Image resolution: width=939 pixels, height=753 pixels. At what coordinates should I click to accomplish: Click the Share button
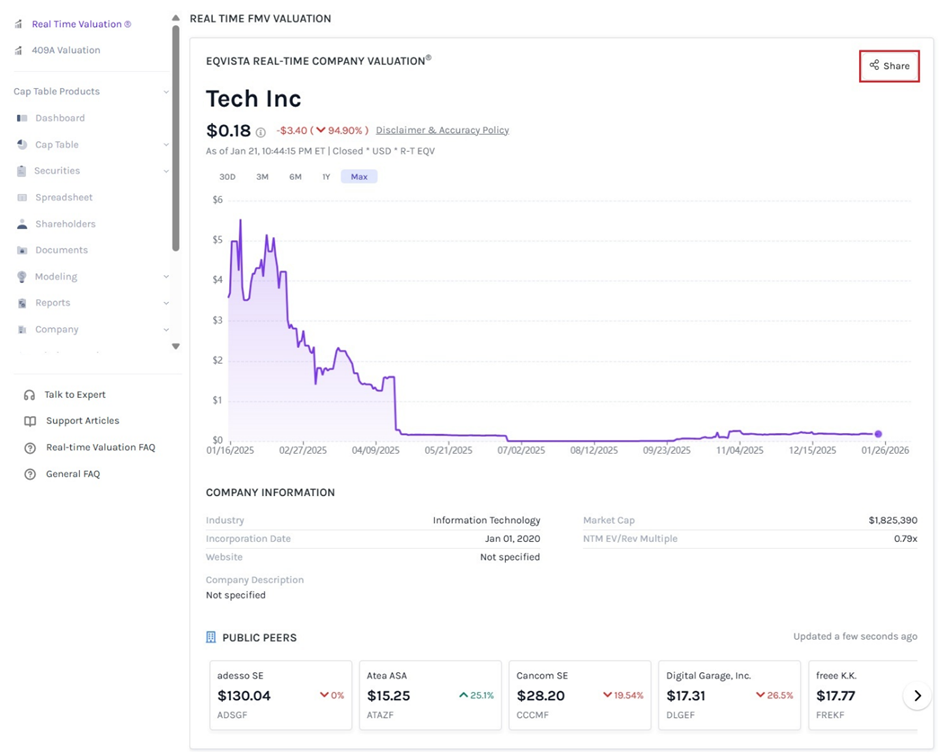tap(889, 66)
